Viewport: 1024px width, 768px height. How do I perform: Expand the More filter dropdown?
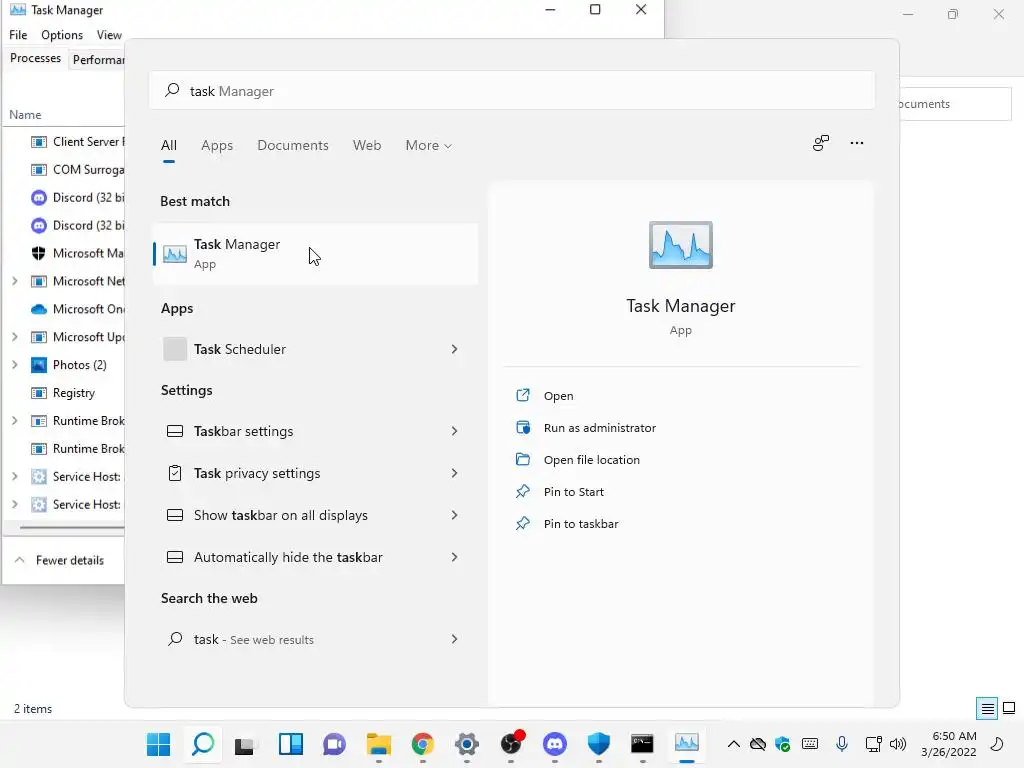(x=428, y=145)
